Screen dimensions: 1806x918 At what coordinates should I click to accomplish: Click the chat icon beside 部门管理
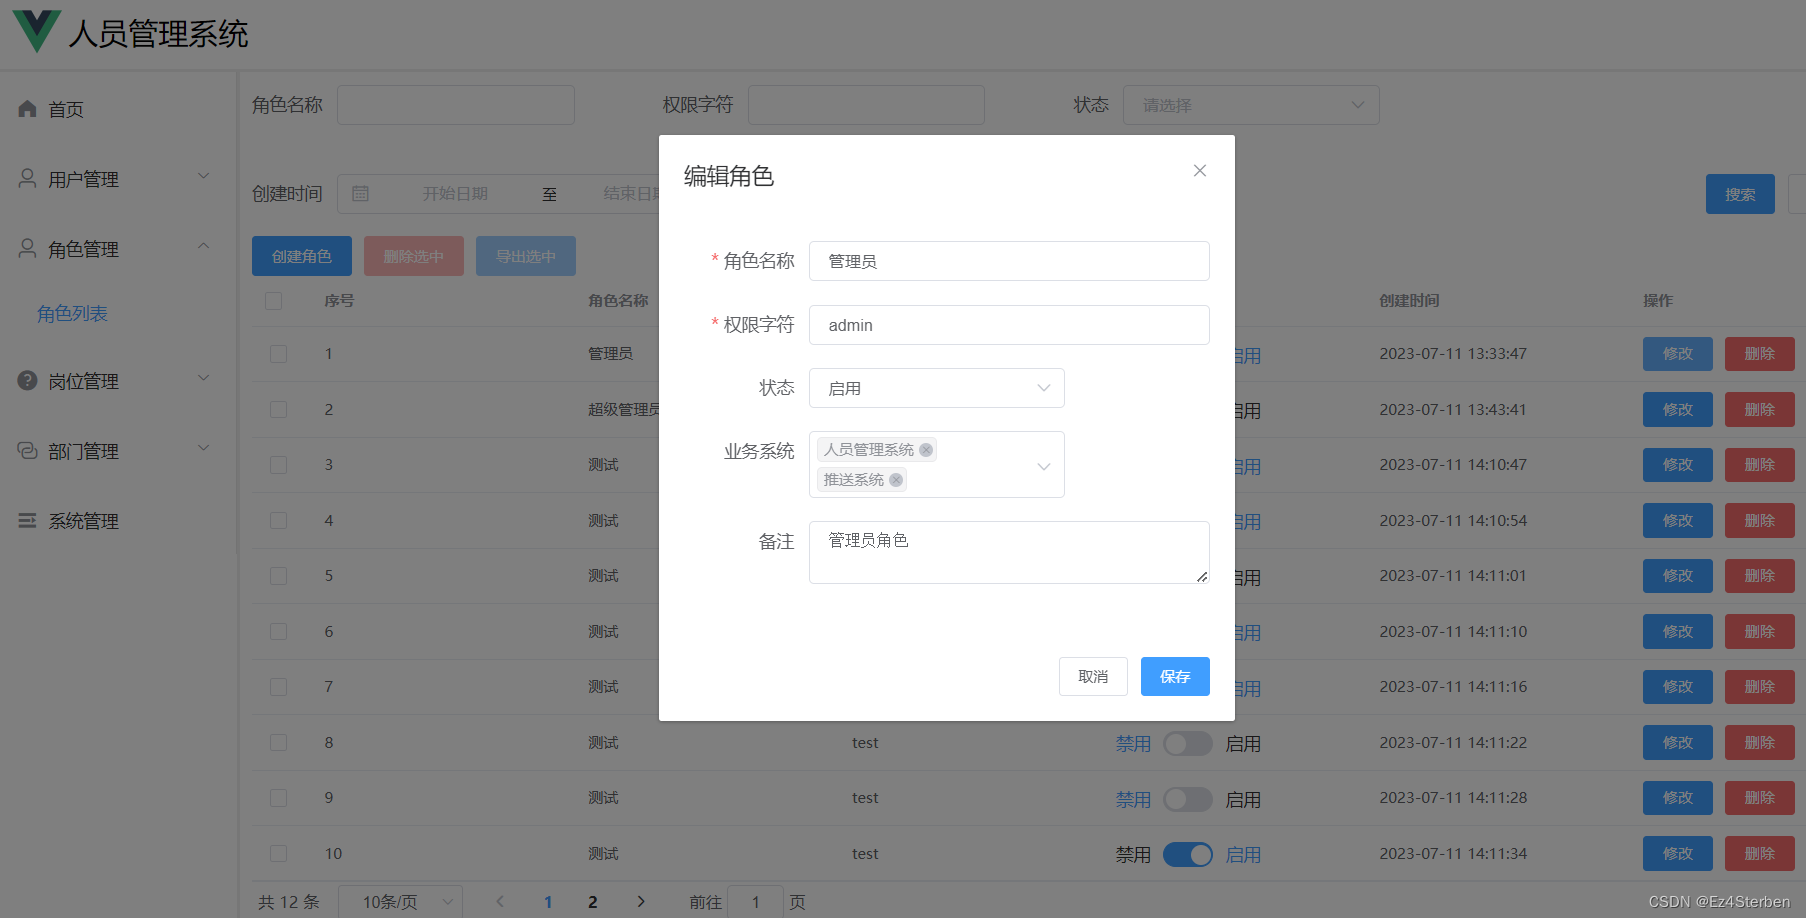pos(27,450)
